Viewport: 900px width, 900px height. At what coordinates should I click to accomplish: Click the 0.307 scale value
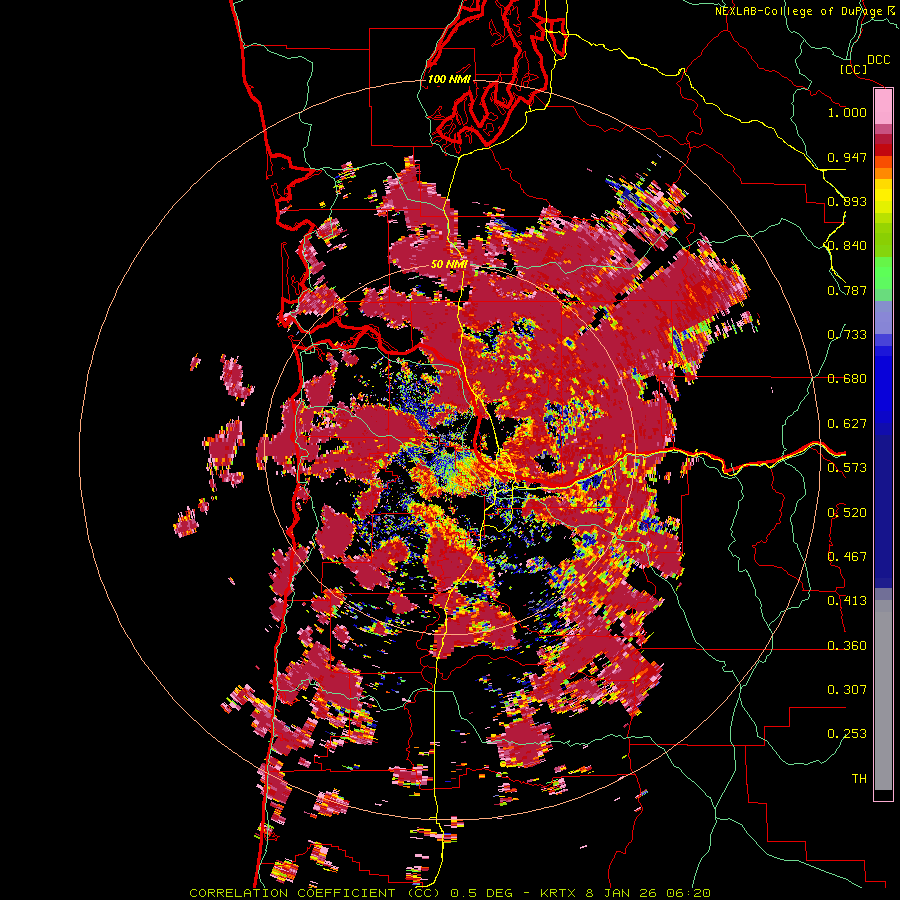(x=847, y=690)
